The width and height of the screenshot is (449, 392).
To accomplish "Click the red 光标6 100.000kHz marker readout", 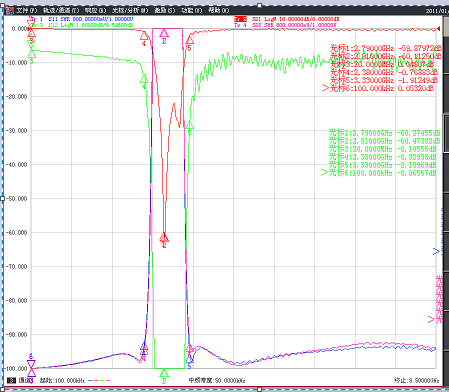I will [378, 88].
